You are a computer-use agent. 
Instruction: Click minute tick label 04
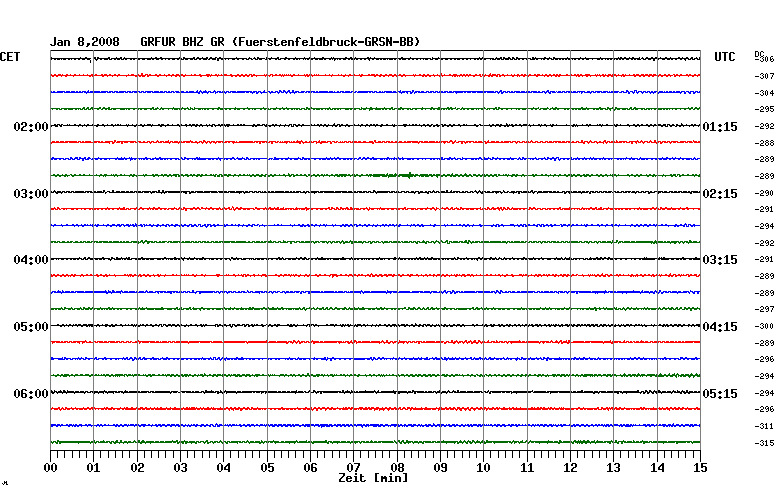coord(223,468)
